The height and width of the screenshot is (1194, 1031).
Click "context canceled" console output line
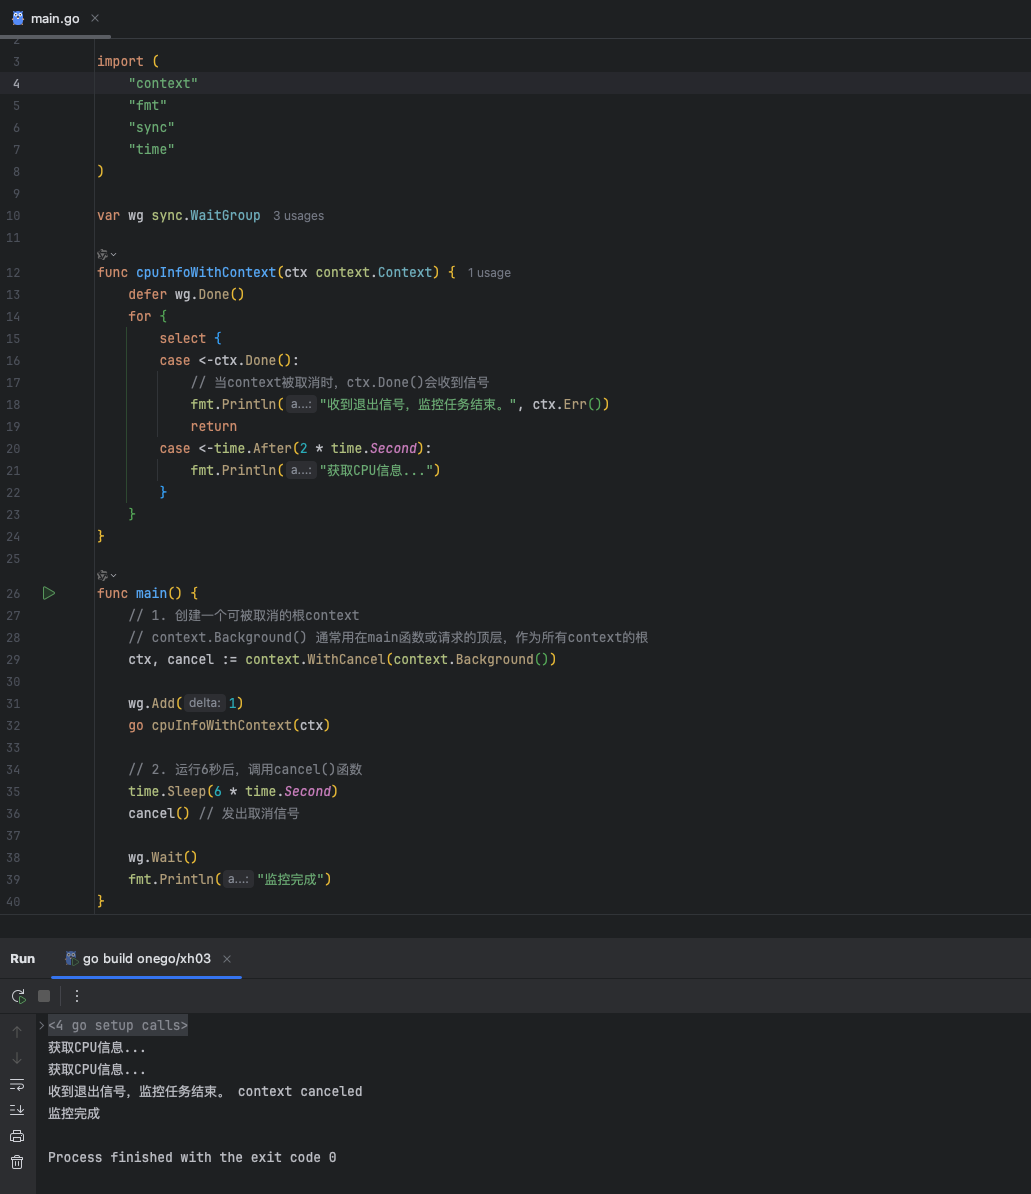pos(300,1091)
